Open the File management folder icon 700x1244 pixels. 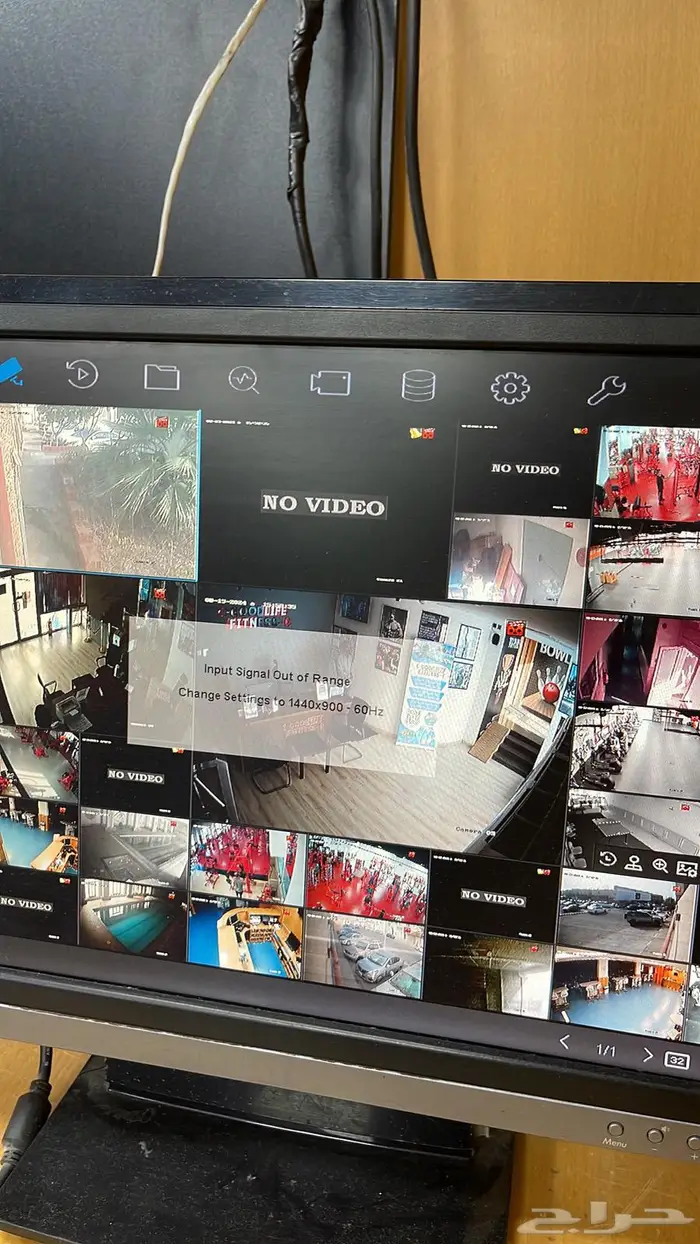click(x=161, y=377)
